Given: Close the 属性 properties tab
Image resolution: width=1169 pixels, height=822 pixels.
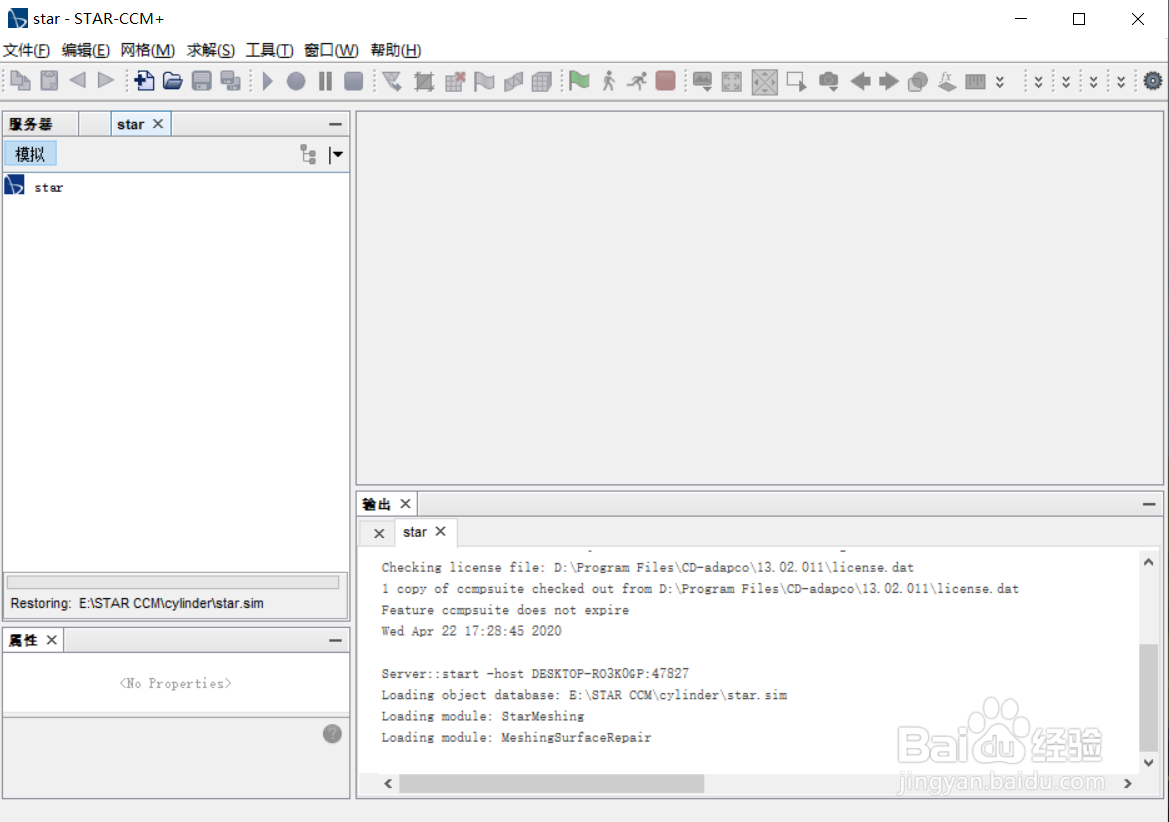Looking at the screenshot, I should click(51, 639).
